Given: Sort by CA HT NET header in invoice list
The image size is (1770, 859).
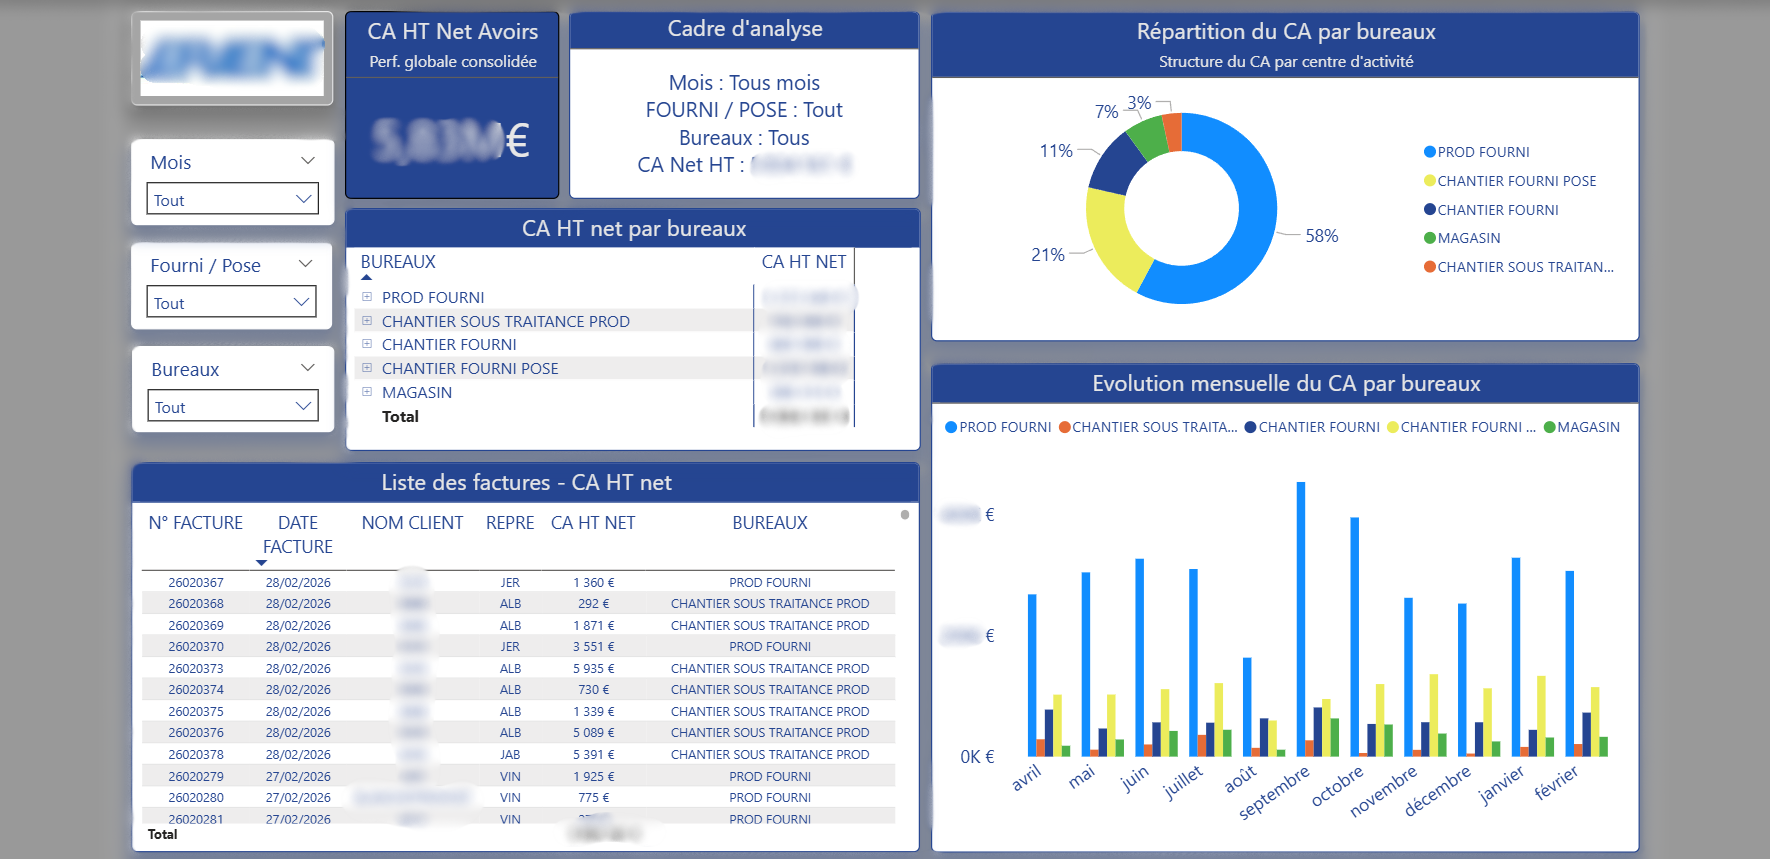Looking at the screenshot, I should [x=593, y=523].
